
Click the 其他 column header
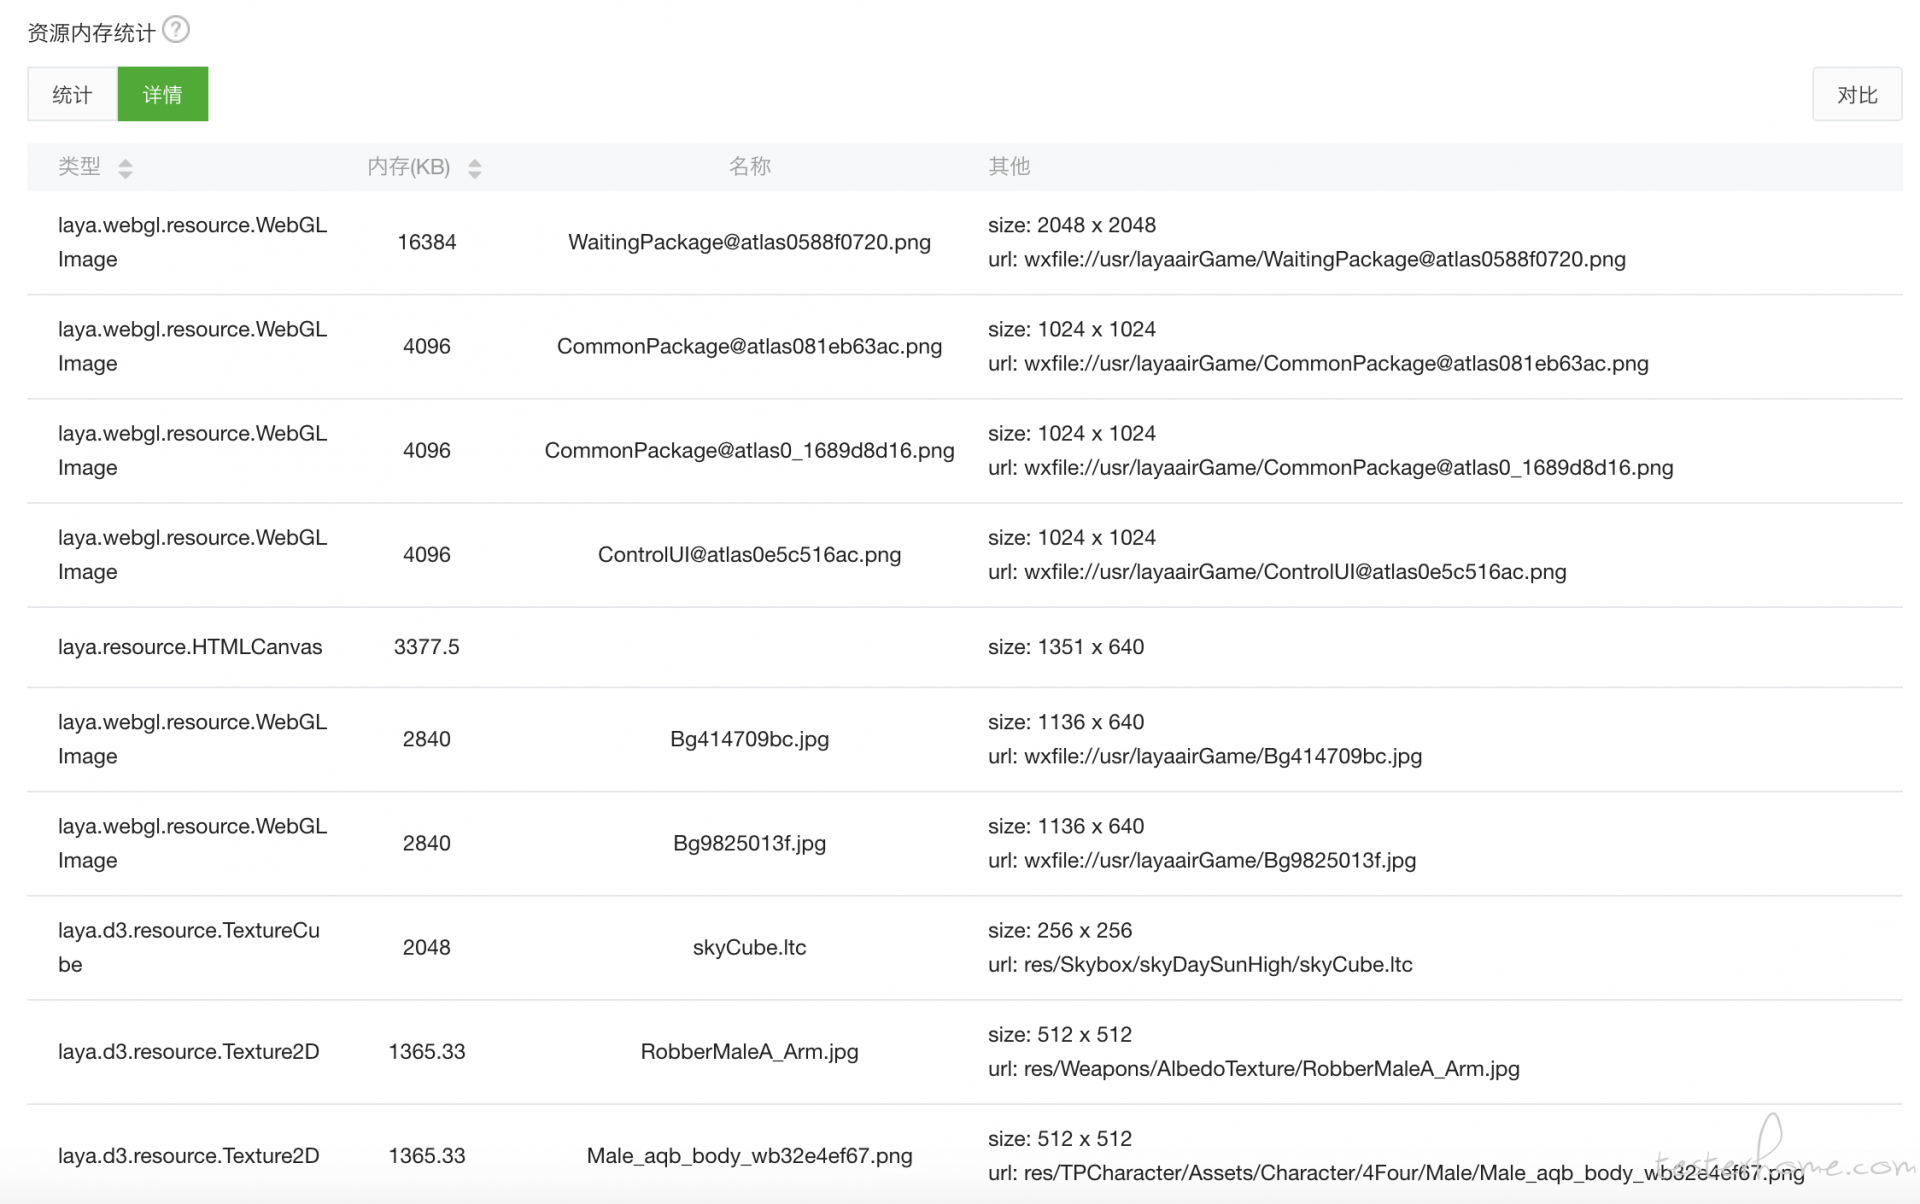tap(1009, 166)
